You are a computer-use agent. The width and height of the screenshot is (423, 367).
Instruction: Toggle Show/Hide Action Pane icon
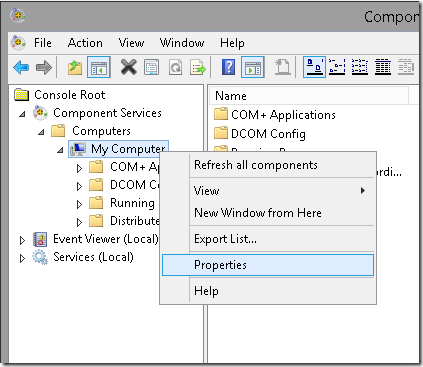click(253, 68)
